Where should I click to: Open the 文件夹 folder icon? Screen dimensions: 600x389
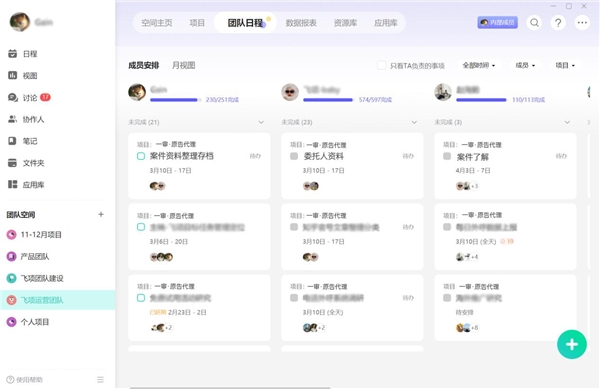click(x=13, y=163)
